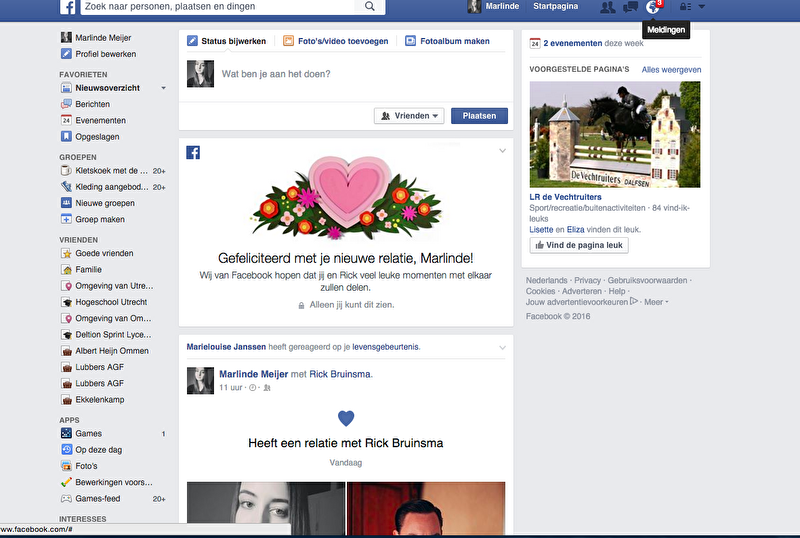Click Vind de pagina leuk button
The image size is (800, 538).
tap(579, 246)
